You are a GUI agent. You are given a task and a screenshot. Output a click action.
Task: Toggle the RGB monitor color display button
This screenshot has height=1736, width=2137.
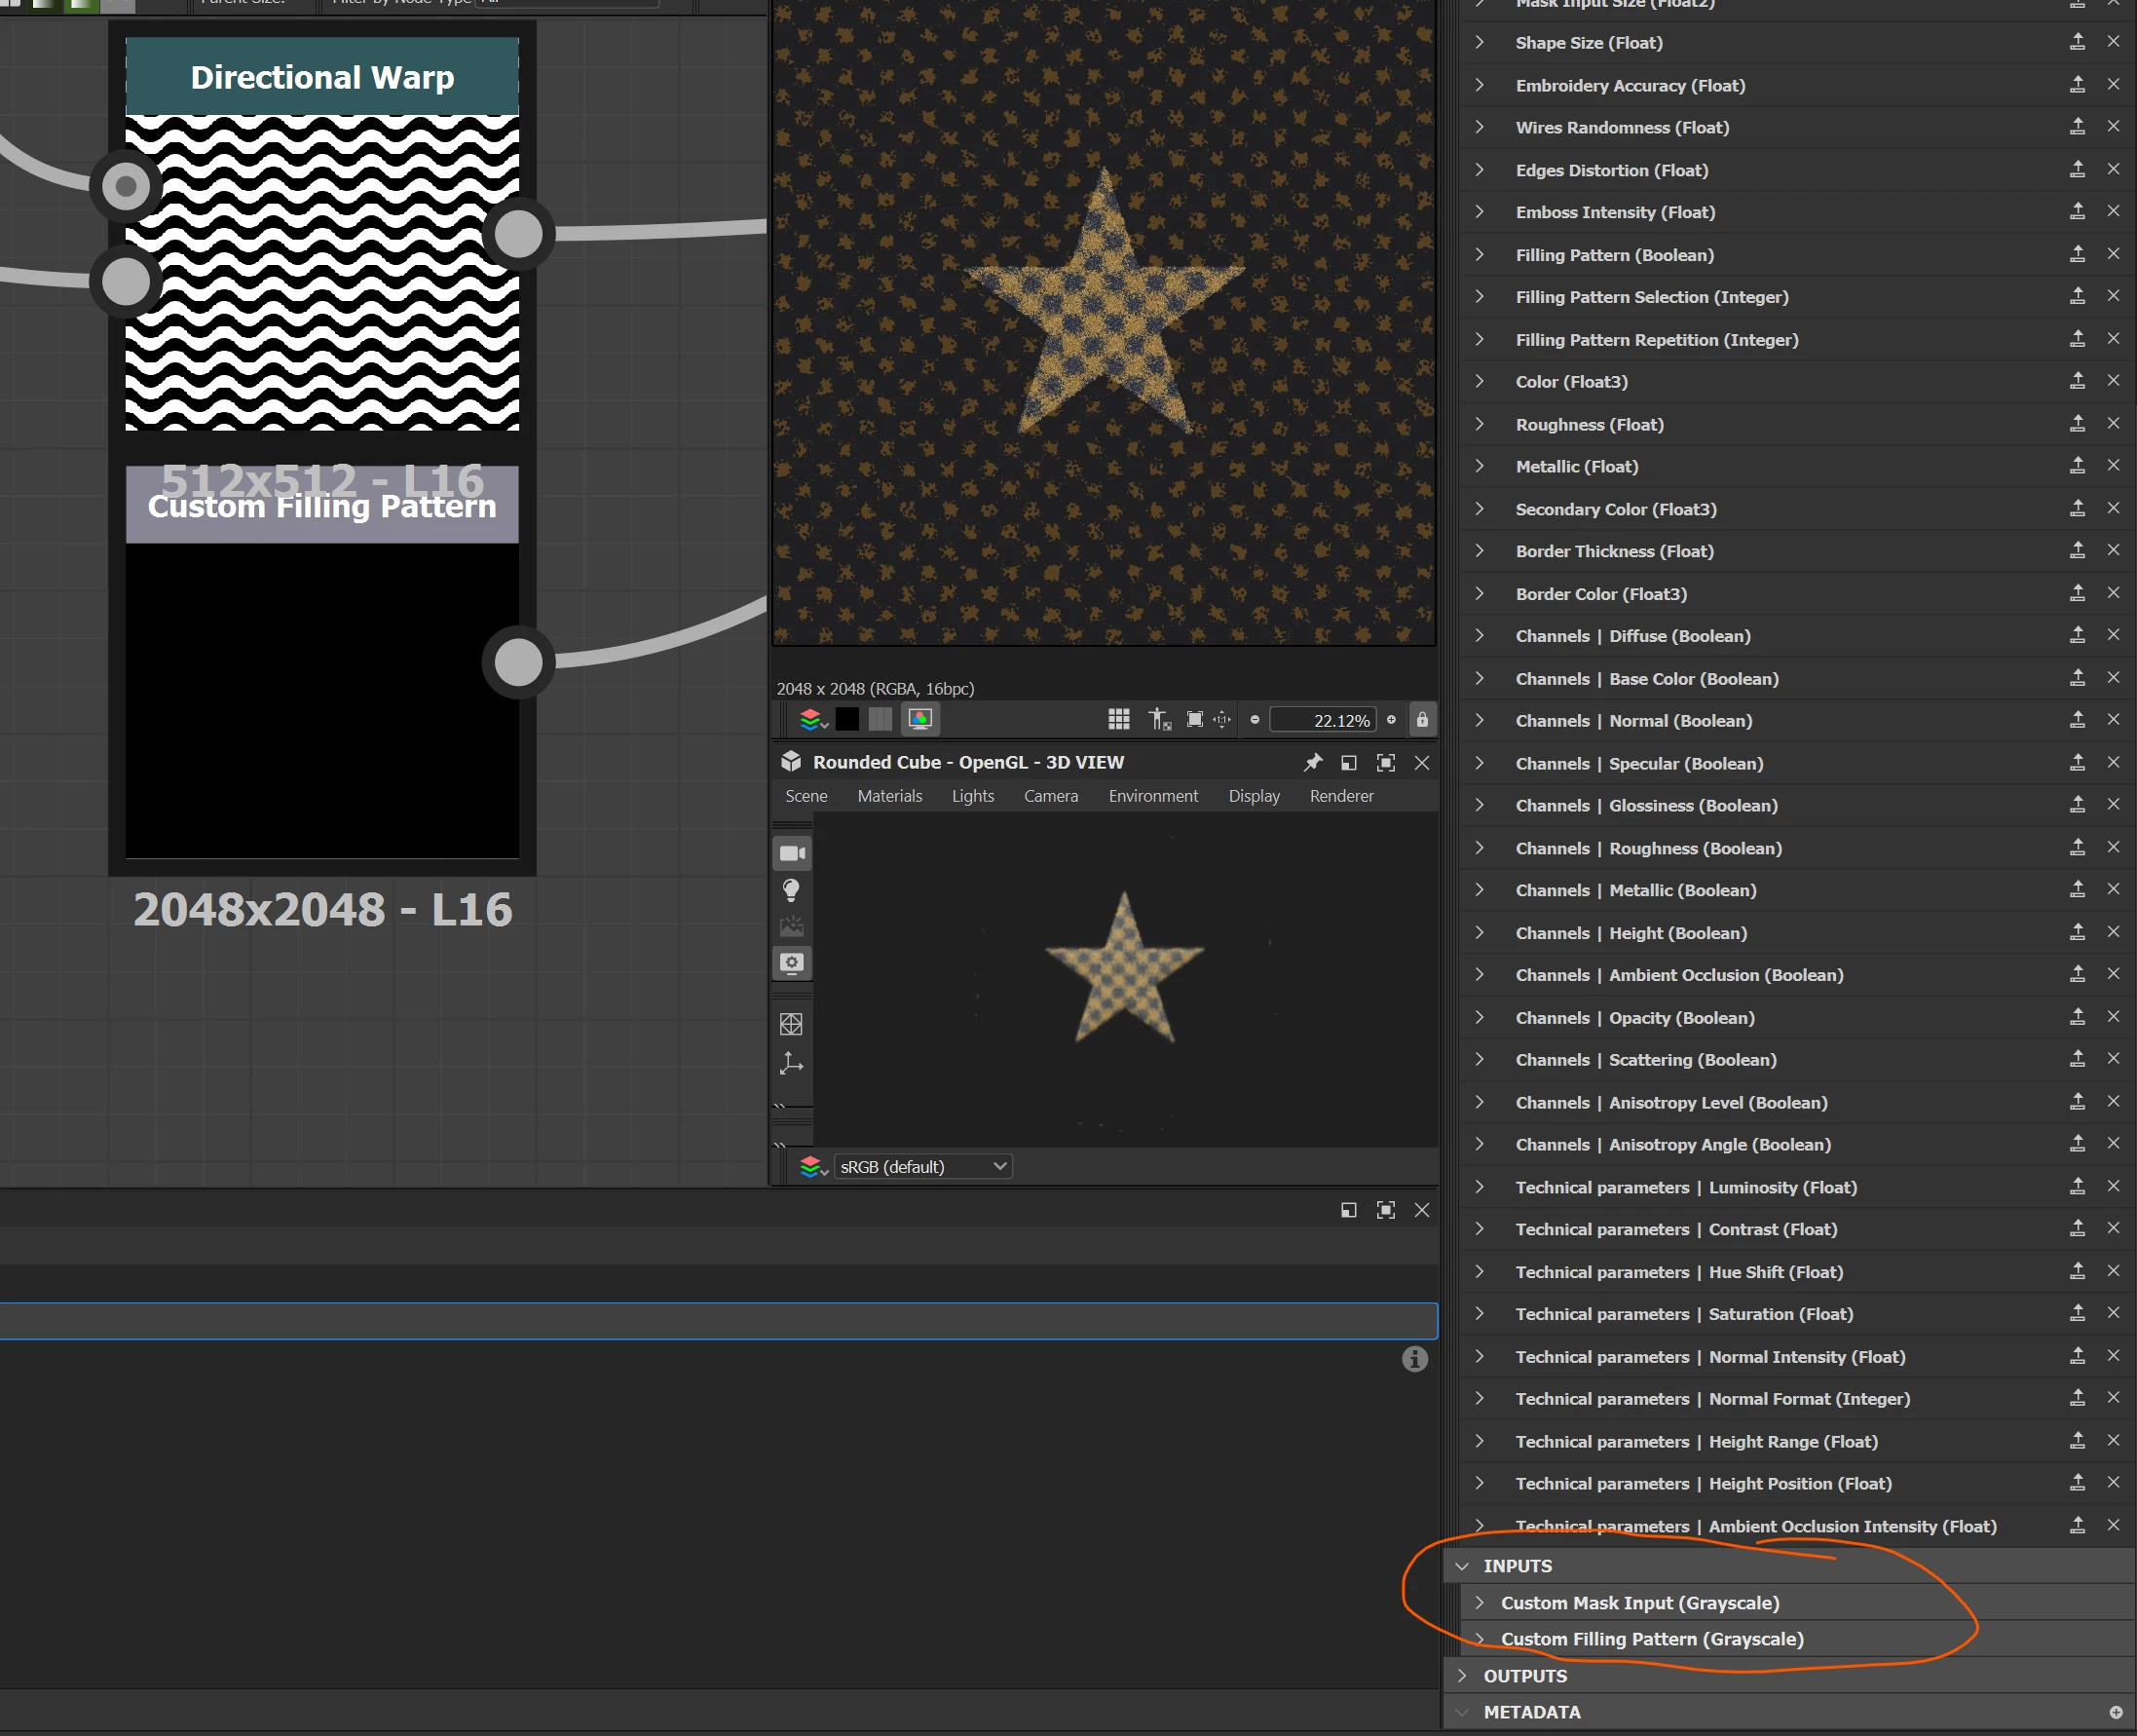click(919, 719)
